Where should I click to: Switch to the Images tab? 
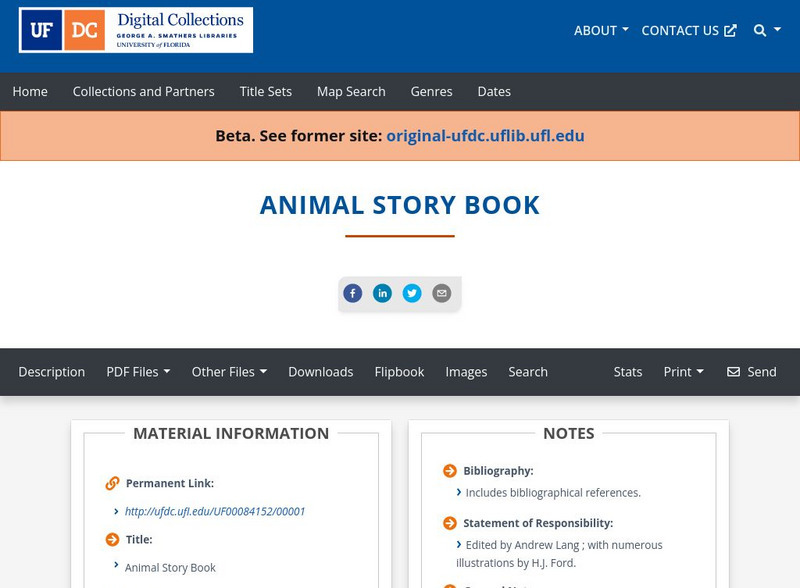coord(467,371)
